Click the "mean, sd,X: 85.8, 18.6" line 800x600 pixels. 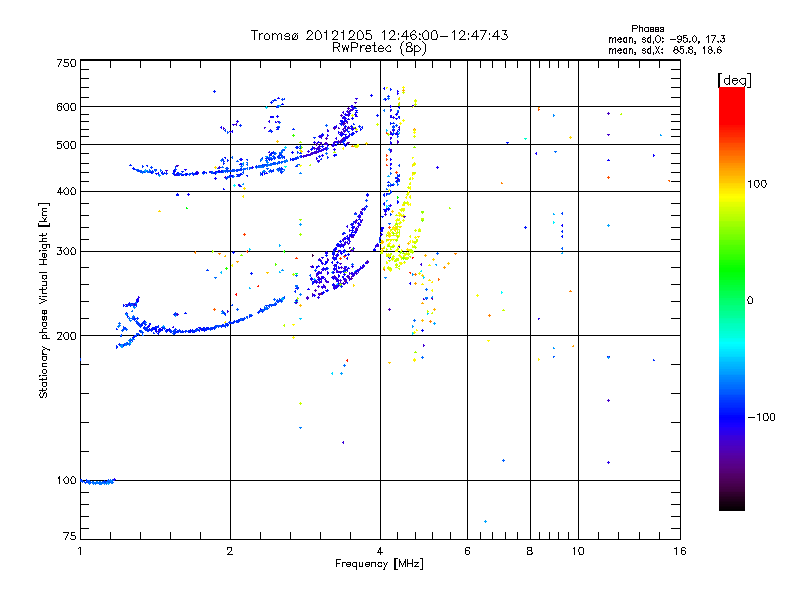[x=665, y=50]
